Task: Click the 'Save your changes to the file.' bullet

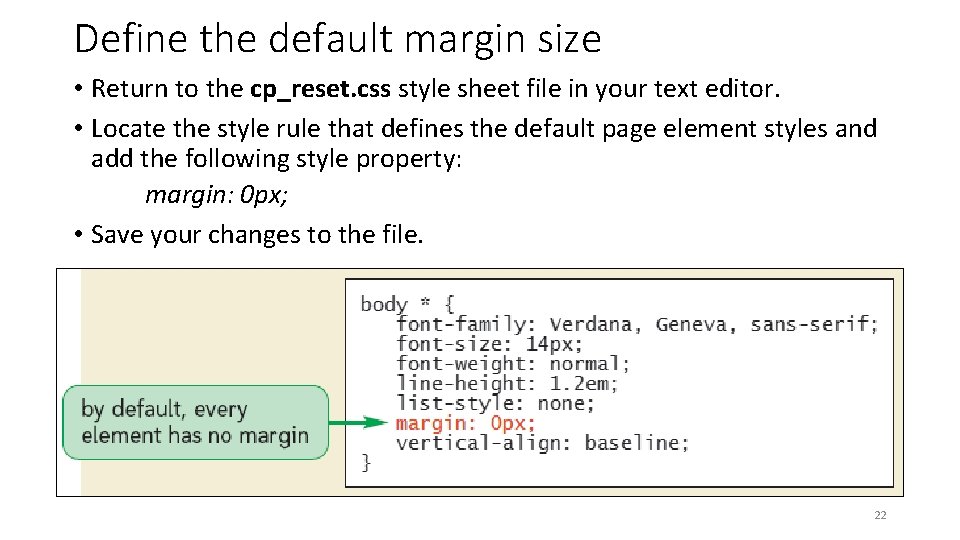Action: tap(257, 234)
